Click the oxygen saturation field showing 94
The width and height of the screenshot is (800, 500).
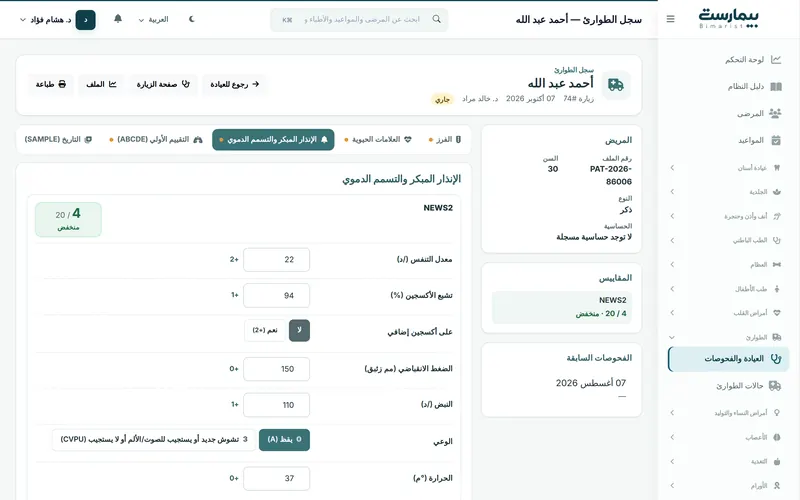(x=277, y=295)
